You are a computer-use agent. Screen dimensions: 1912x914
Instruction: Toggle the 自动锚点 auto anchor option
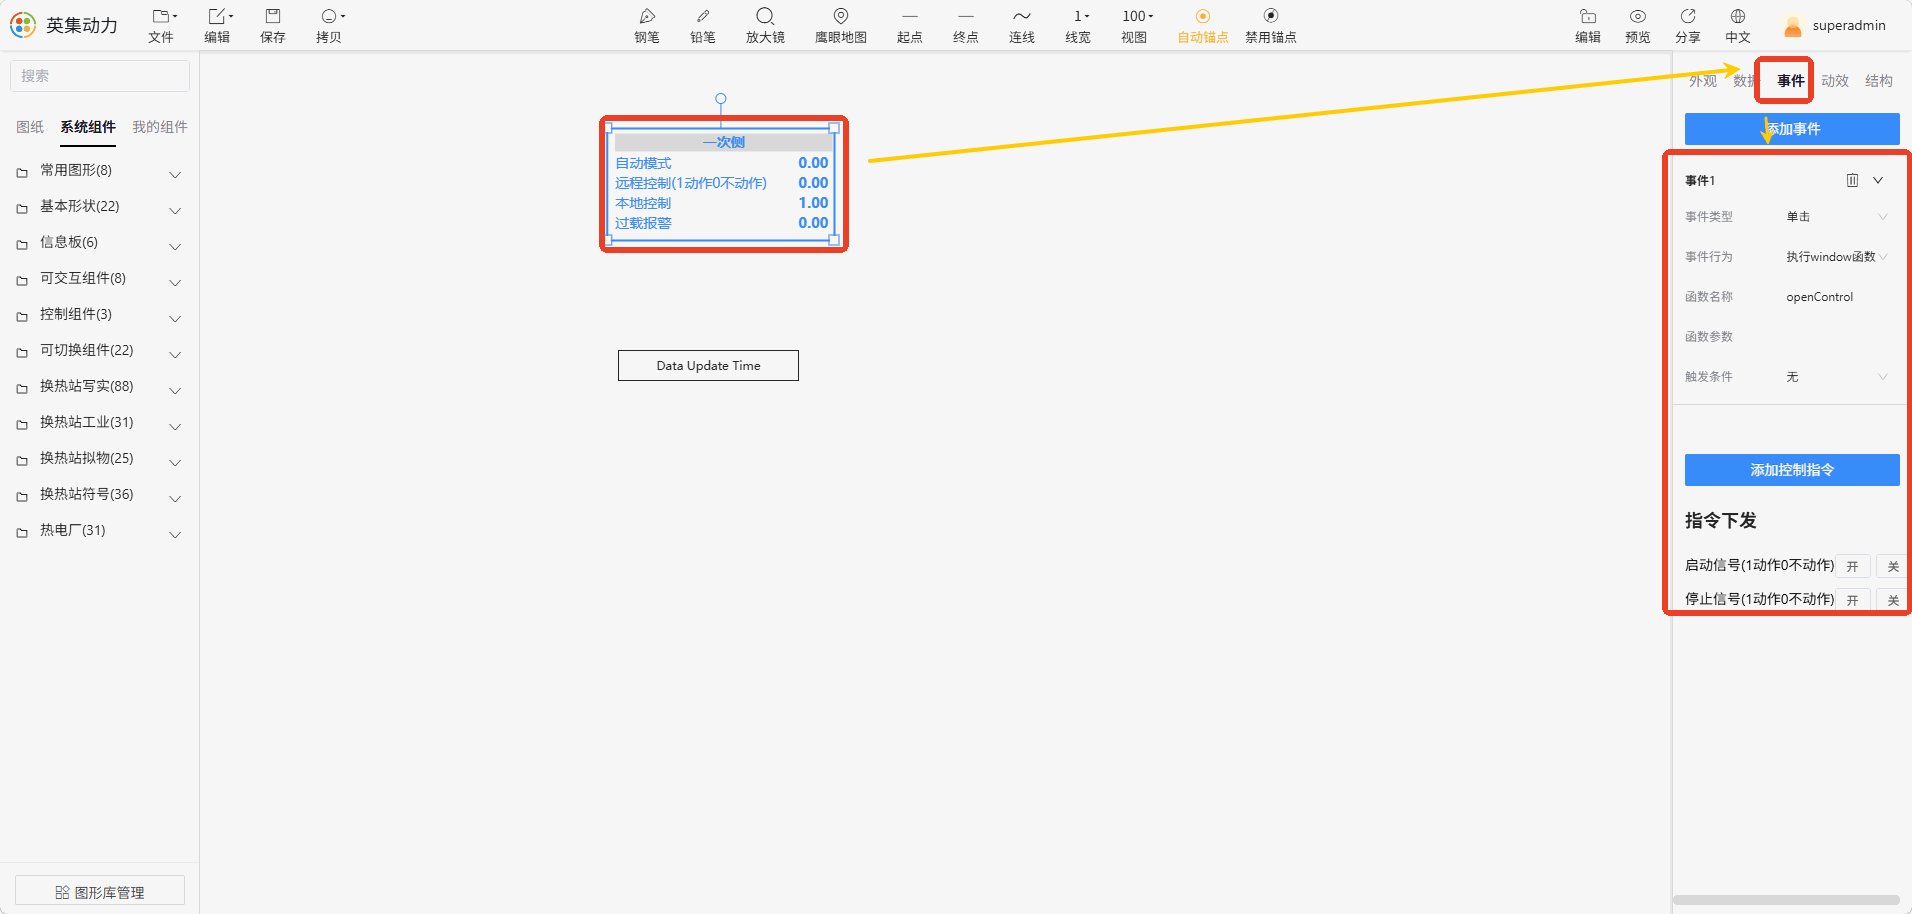click(x=1203, y=25)
